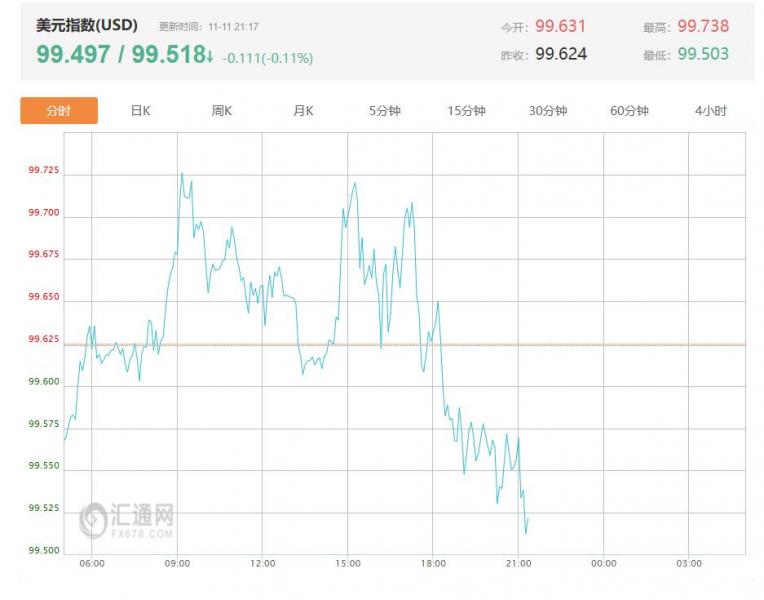Select the 分时 chart tab

59,111
